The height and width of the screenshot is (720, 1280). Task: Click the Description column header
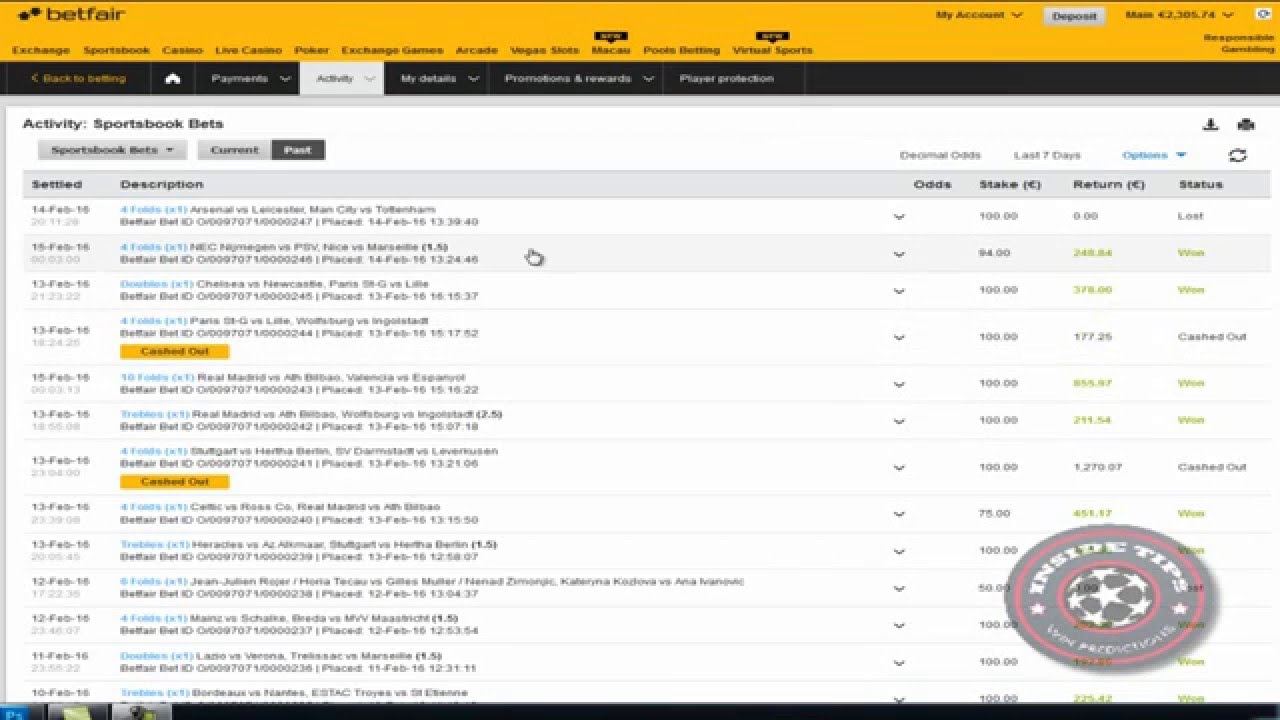pos(161,184)
